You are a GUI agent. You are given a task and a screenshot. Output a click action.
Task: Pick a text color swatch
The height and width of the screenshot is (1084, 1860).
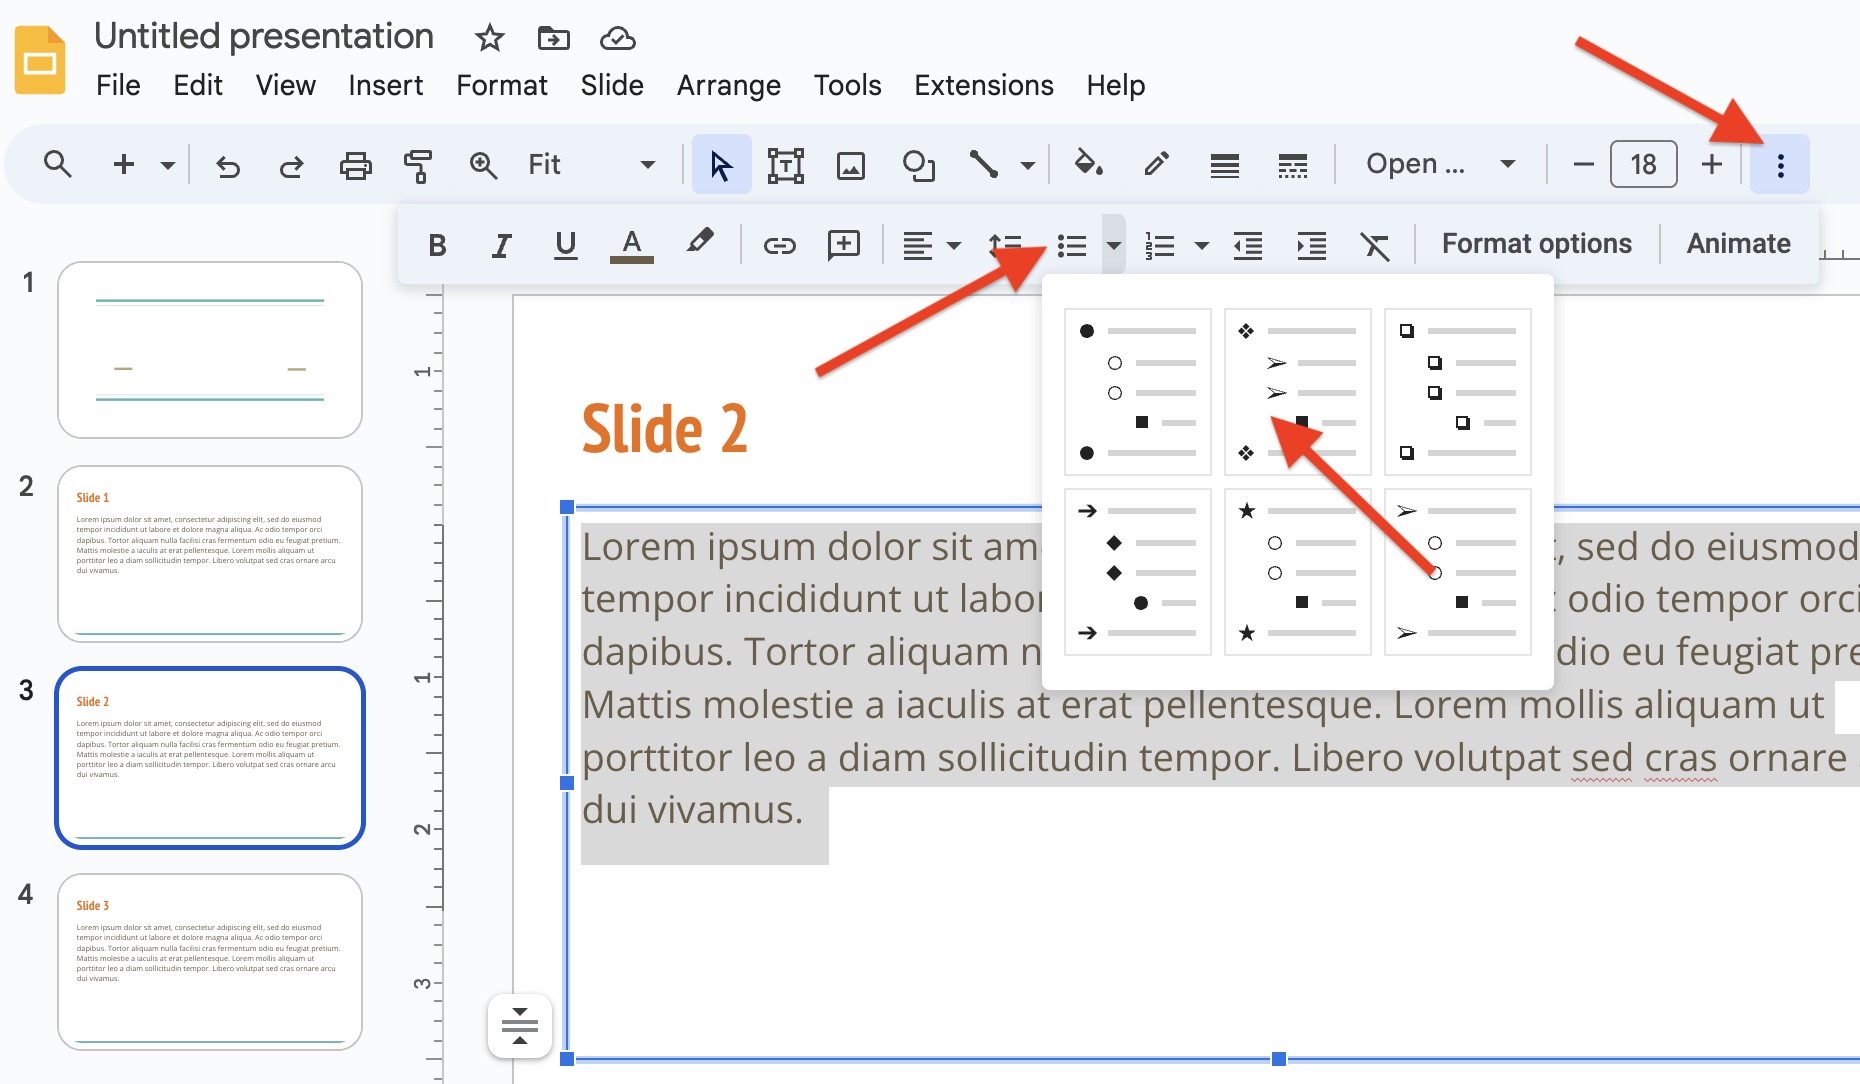pos(630,243)
